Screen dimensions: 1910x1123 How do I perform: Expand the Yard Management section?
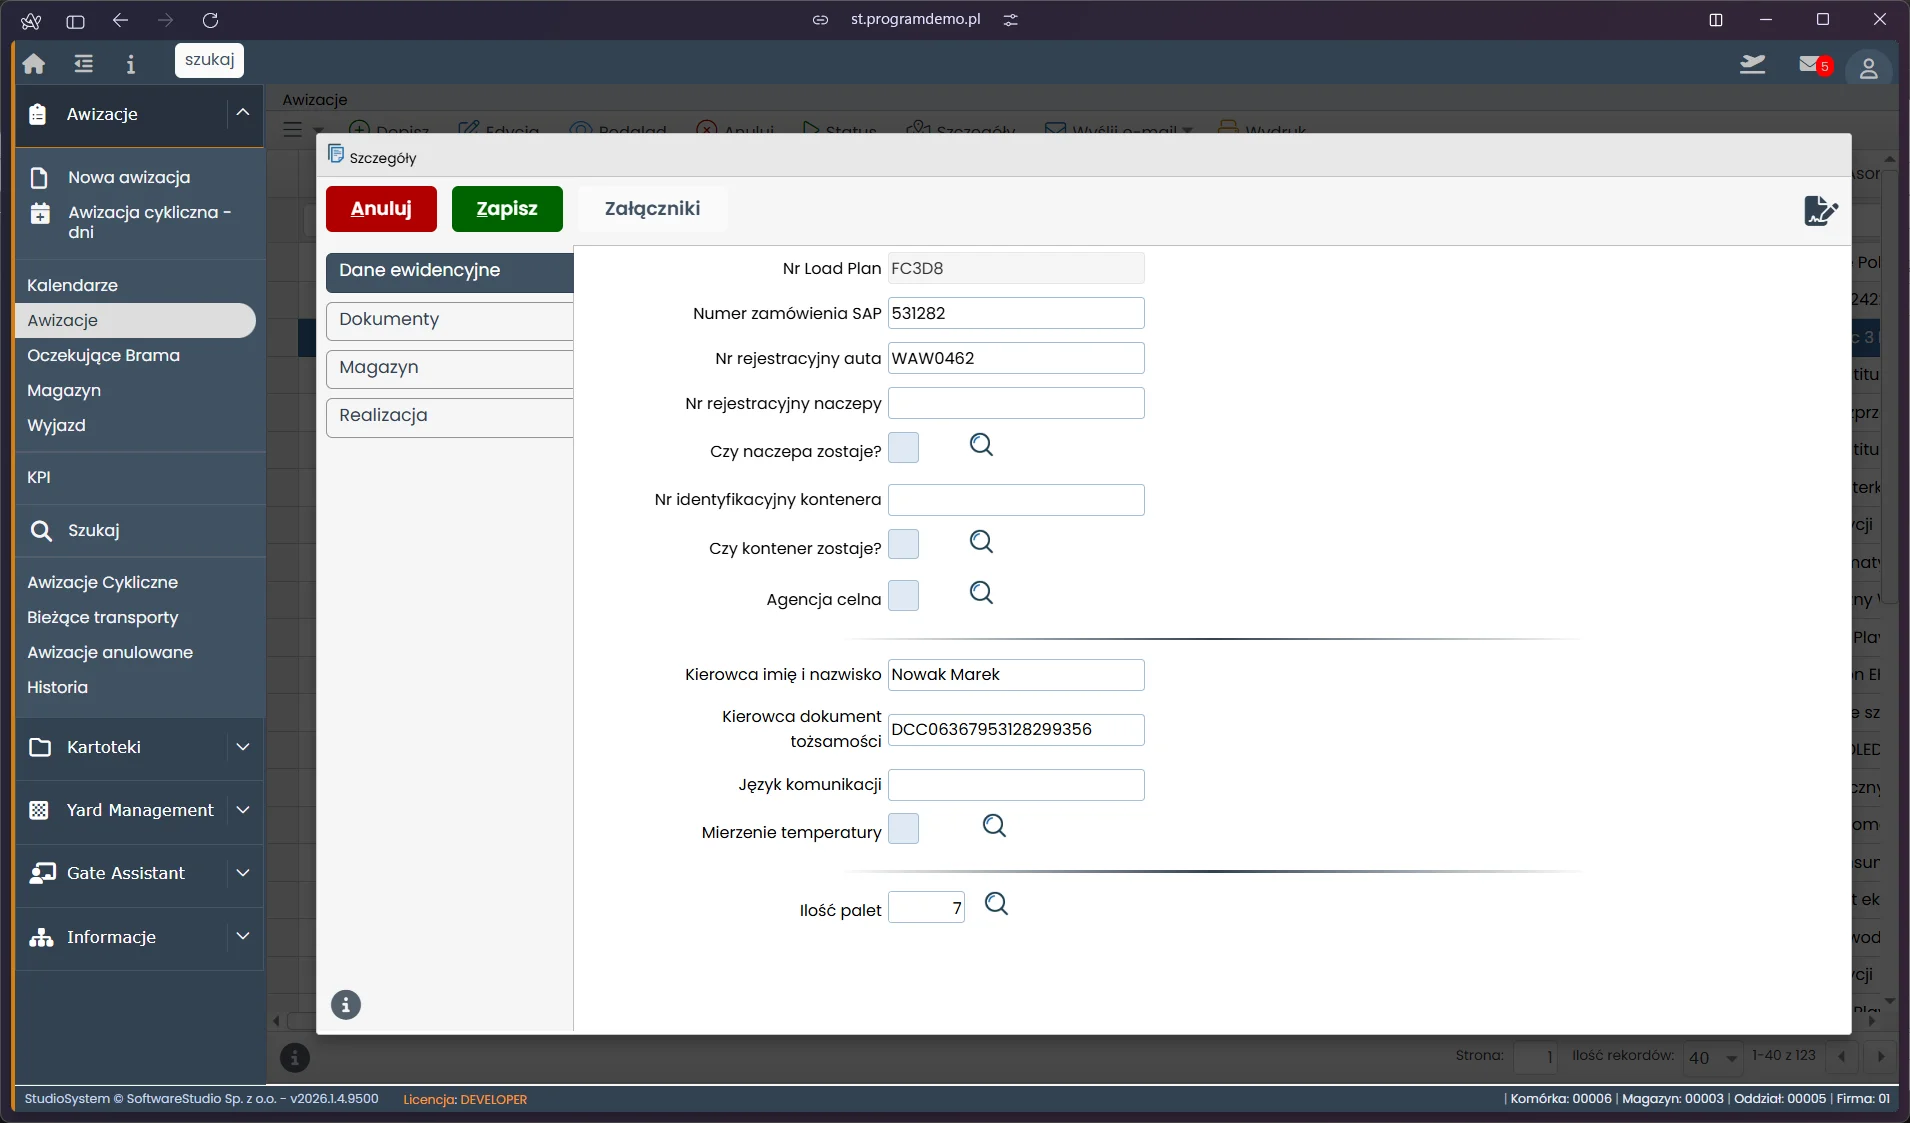(x=243, y=810)
